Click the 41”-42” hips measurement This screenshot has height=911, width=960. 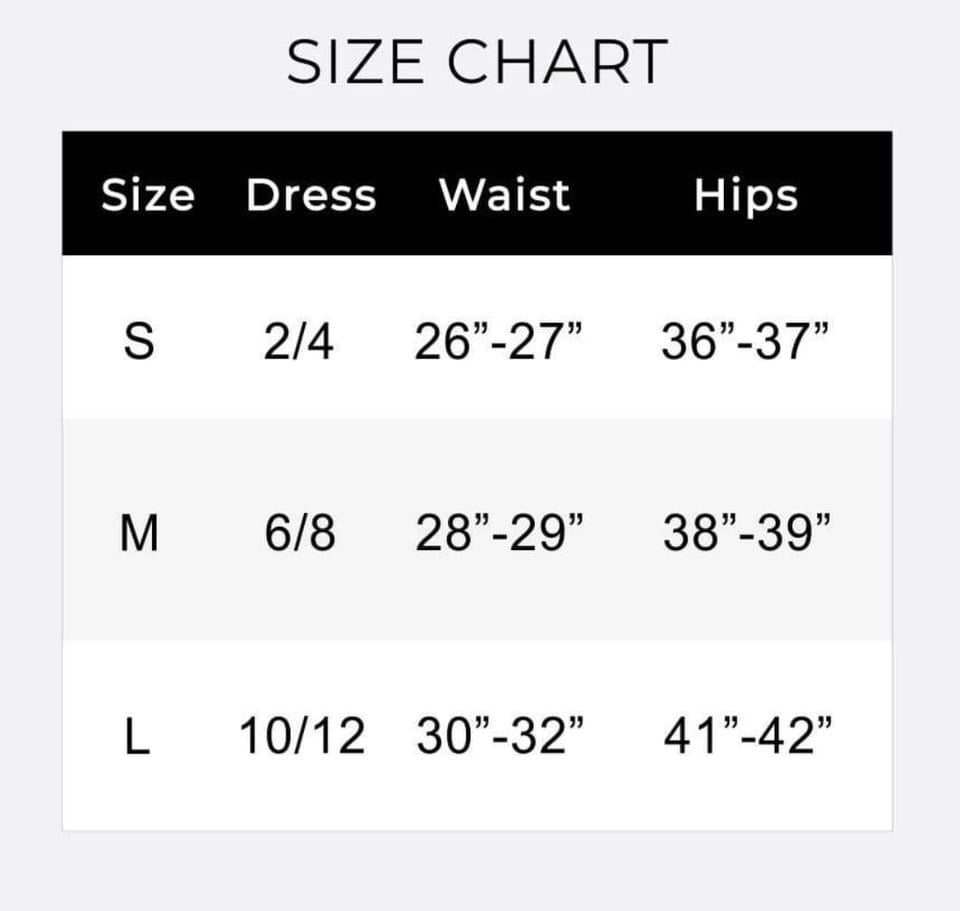tap(747, 738)
